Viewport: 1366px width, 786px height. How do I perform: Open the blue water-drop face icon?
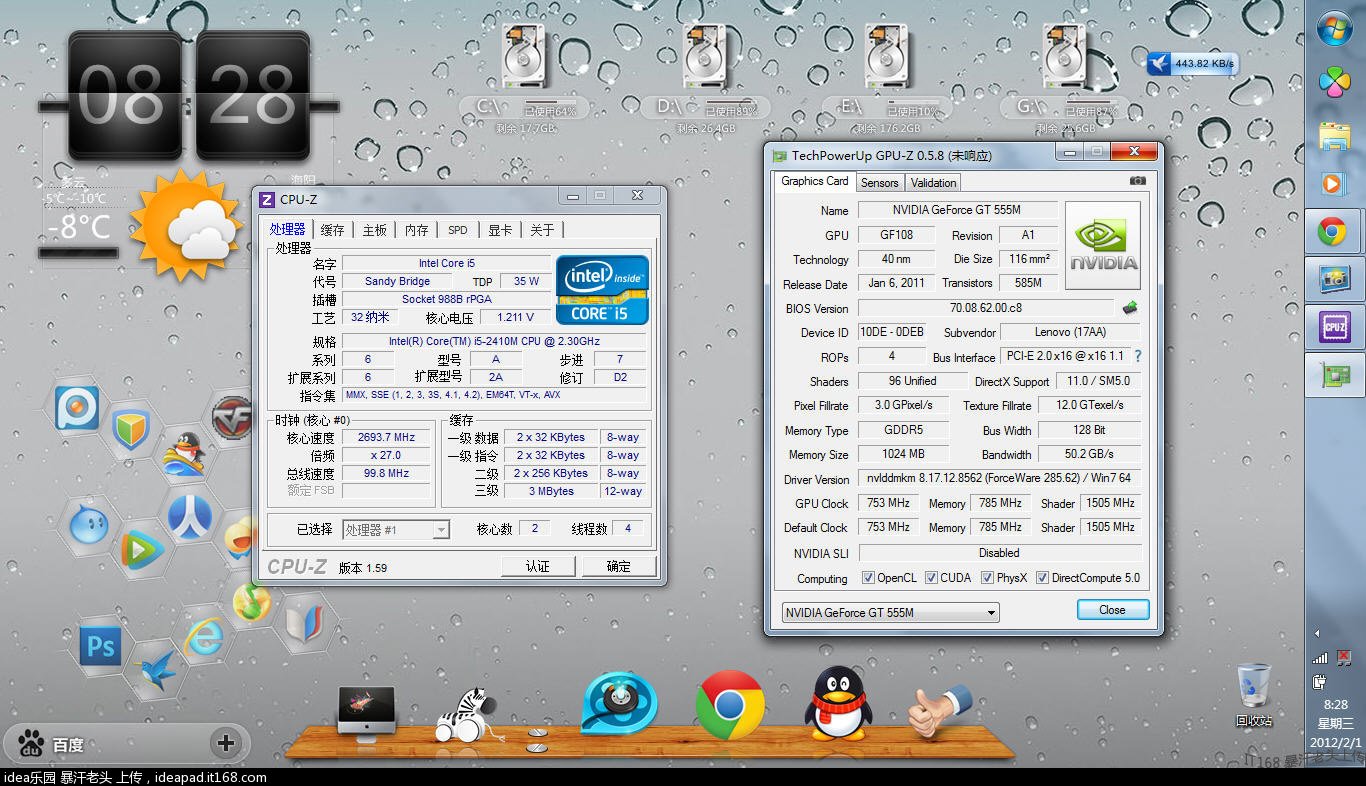(x=88, y=525)
